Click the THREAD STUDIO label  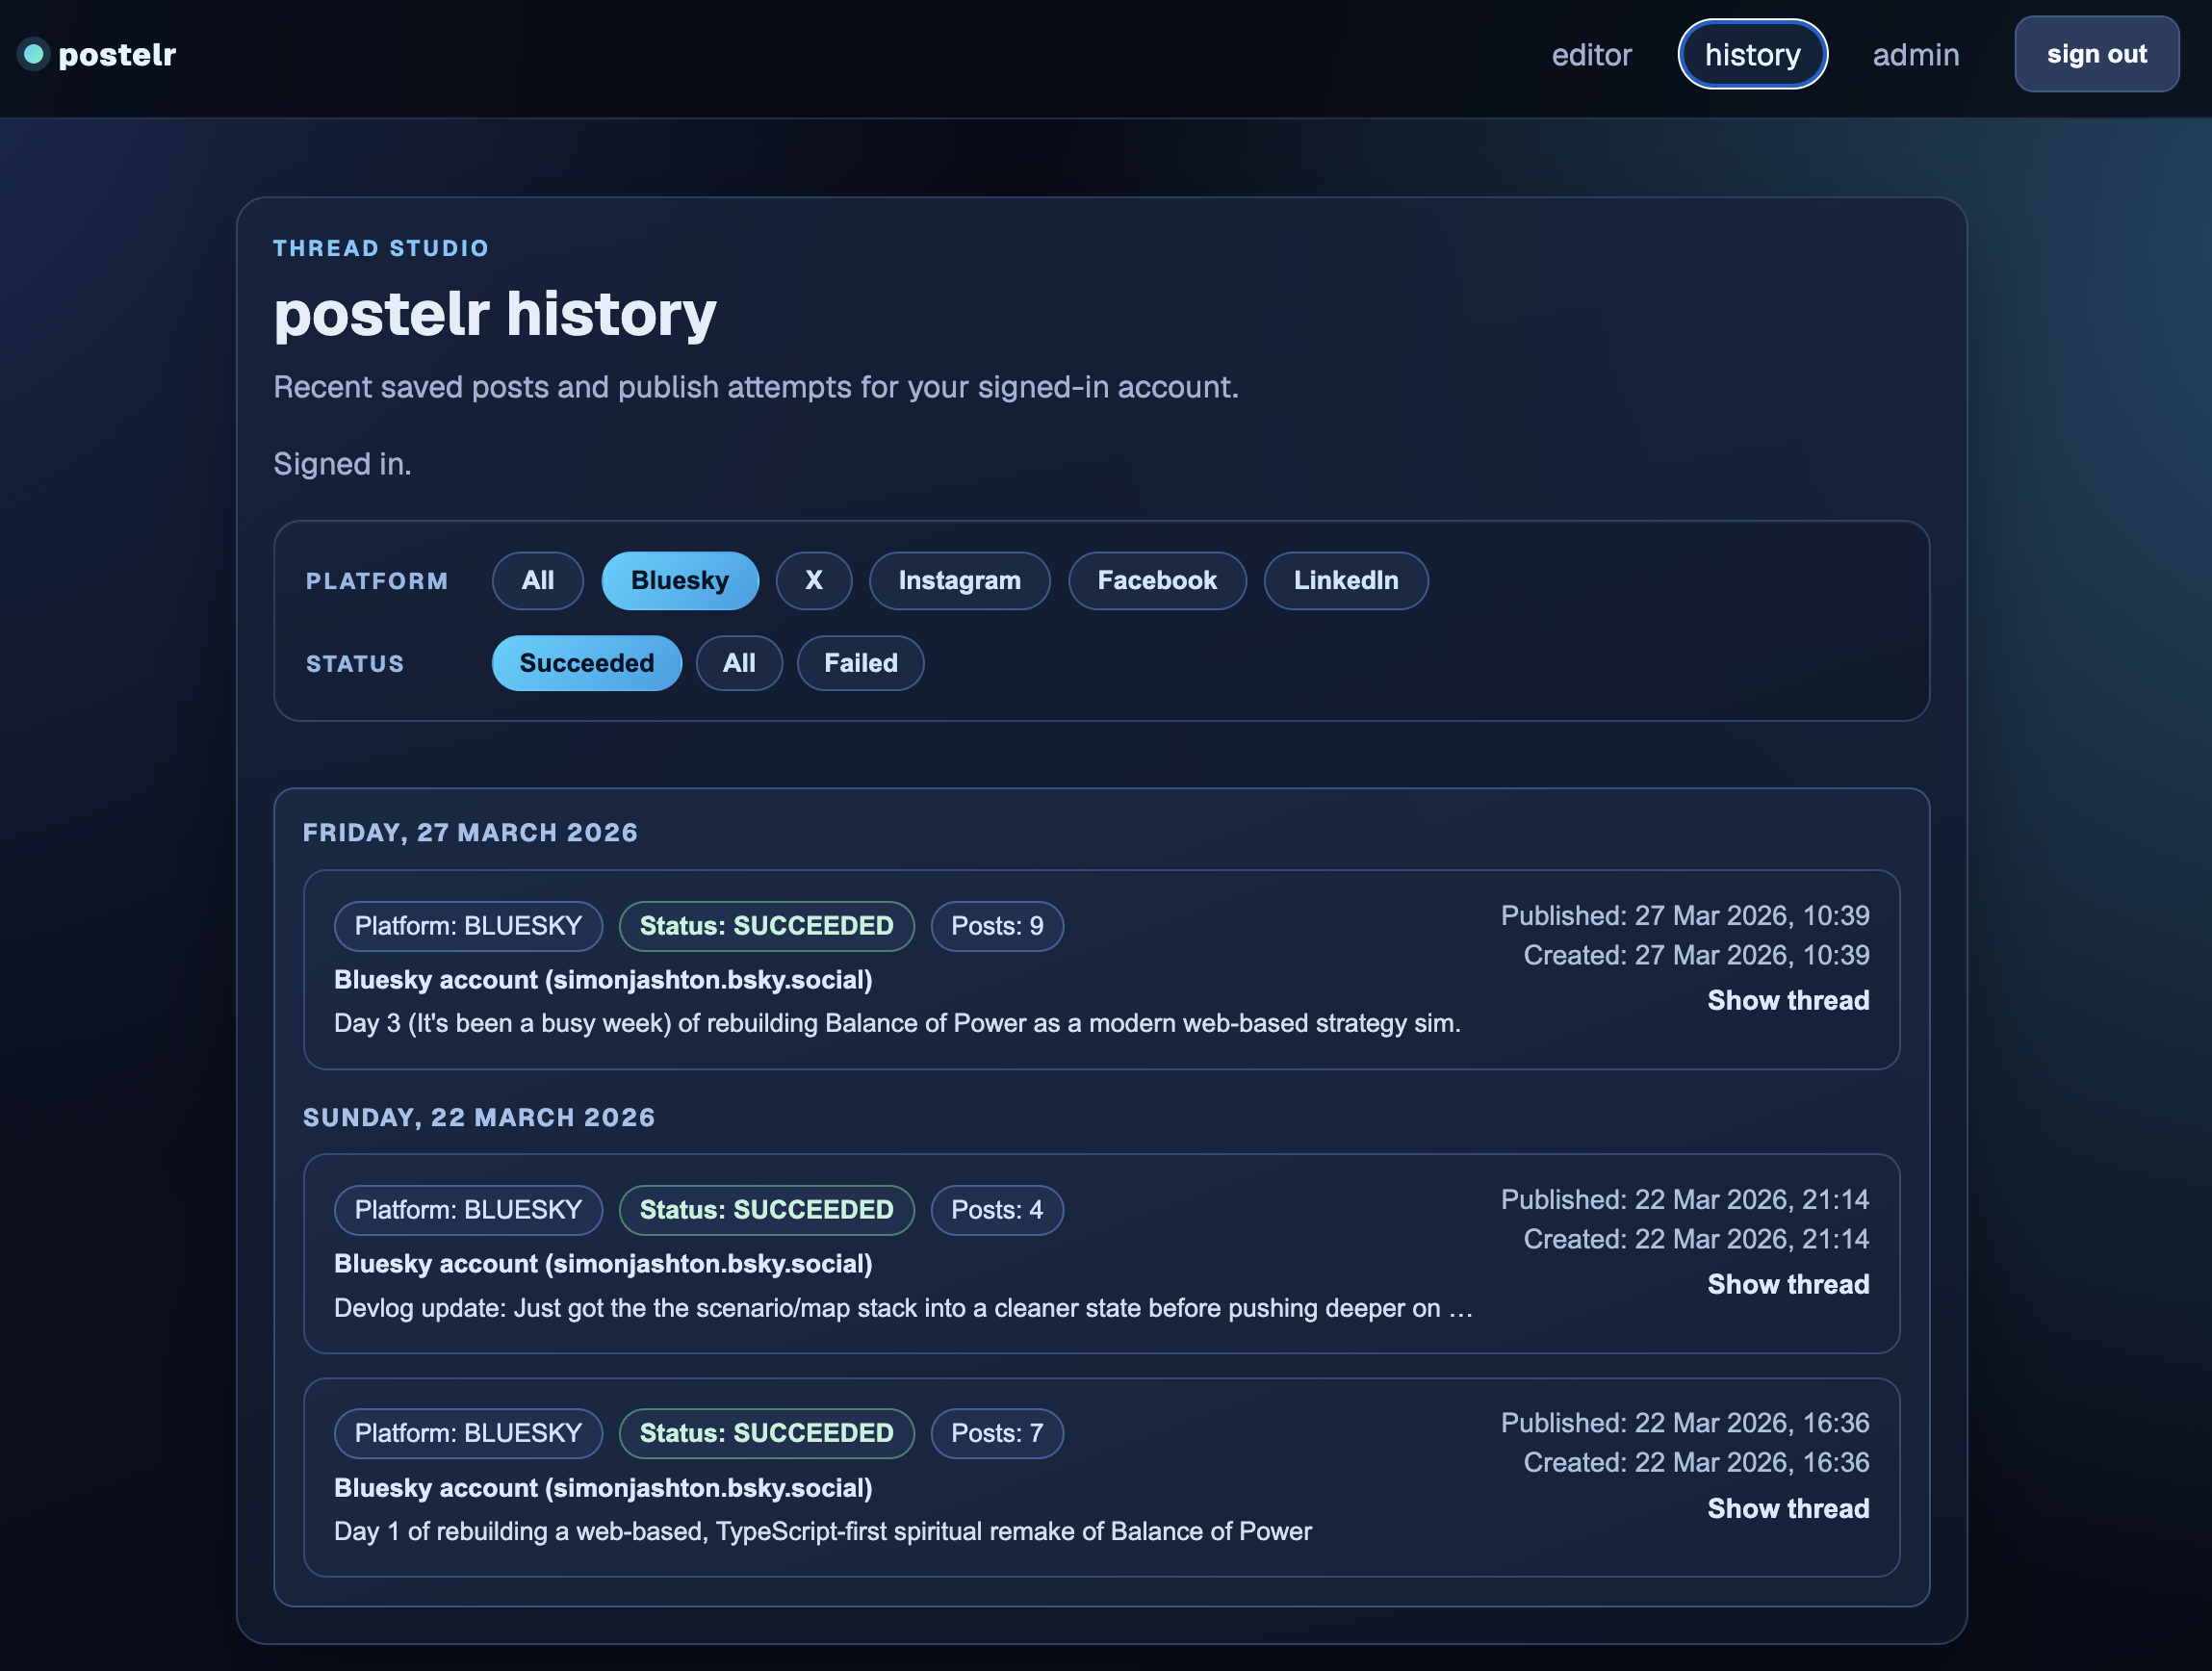coord(381,248)
